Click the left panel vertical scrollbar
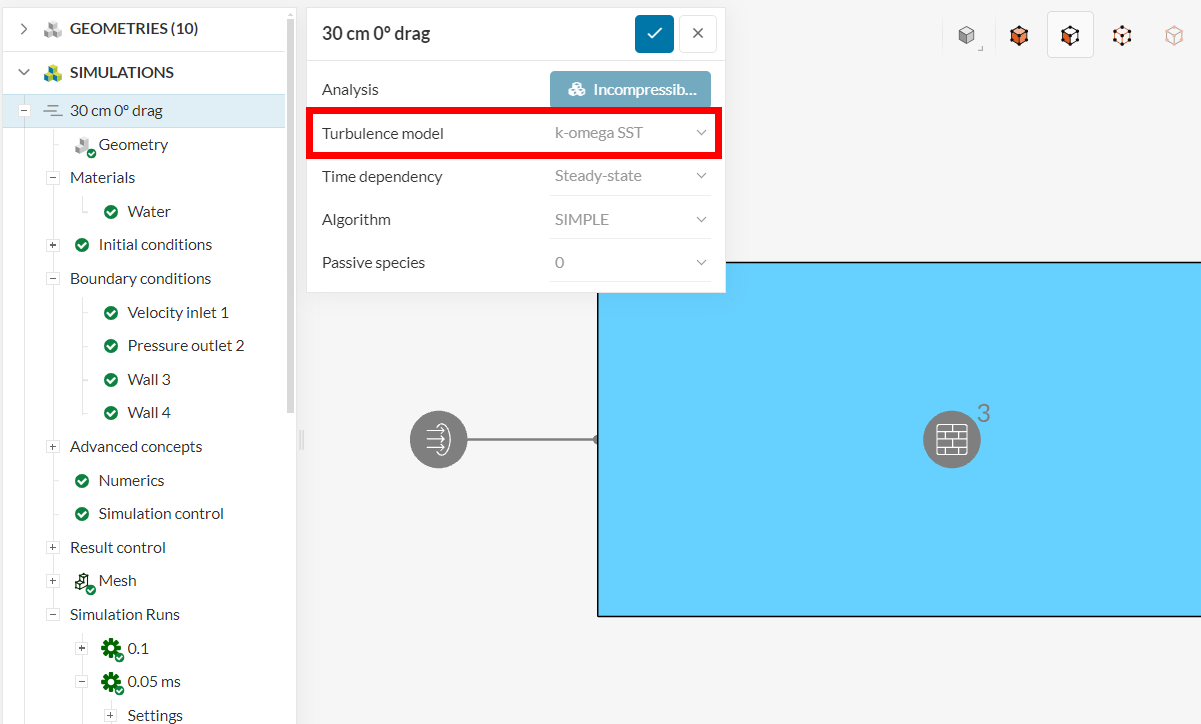This screenshot has height=724, width=1201. pyautogui.click(x=290, y=200)
